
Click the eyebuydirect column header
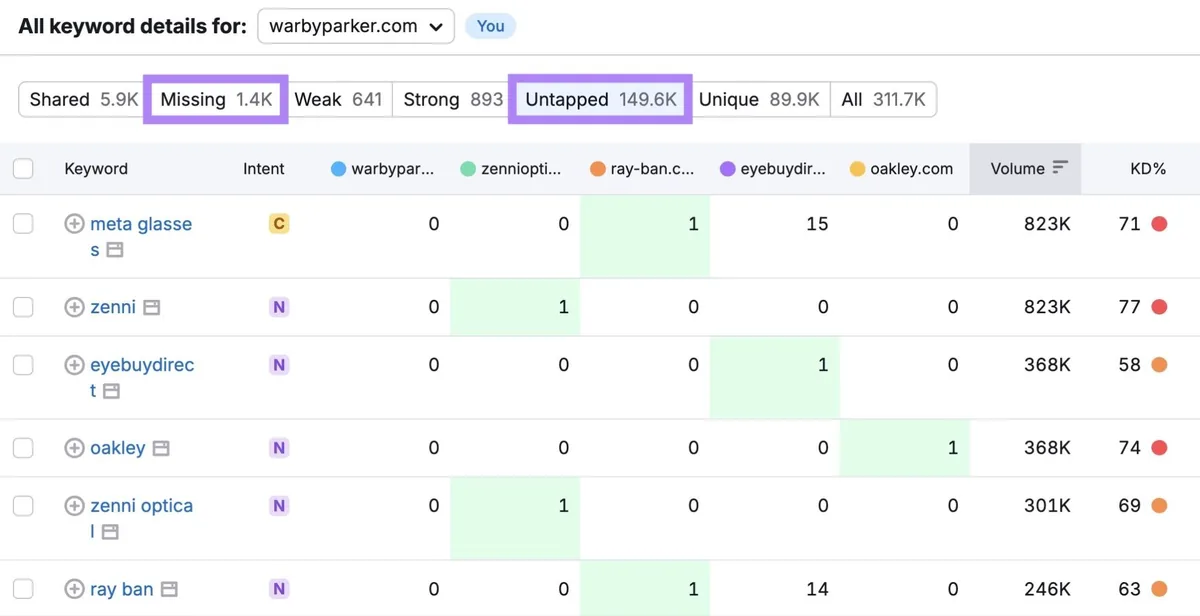pyautogui.click(x=772, y=169)
